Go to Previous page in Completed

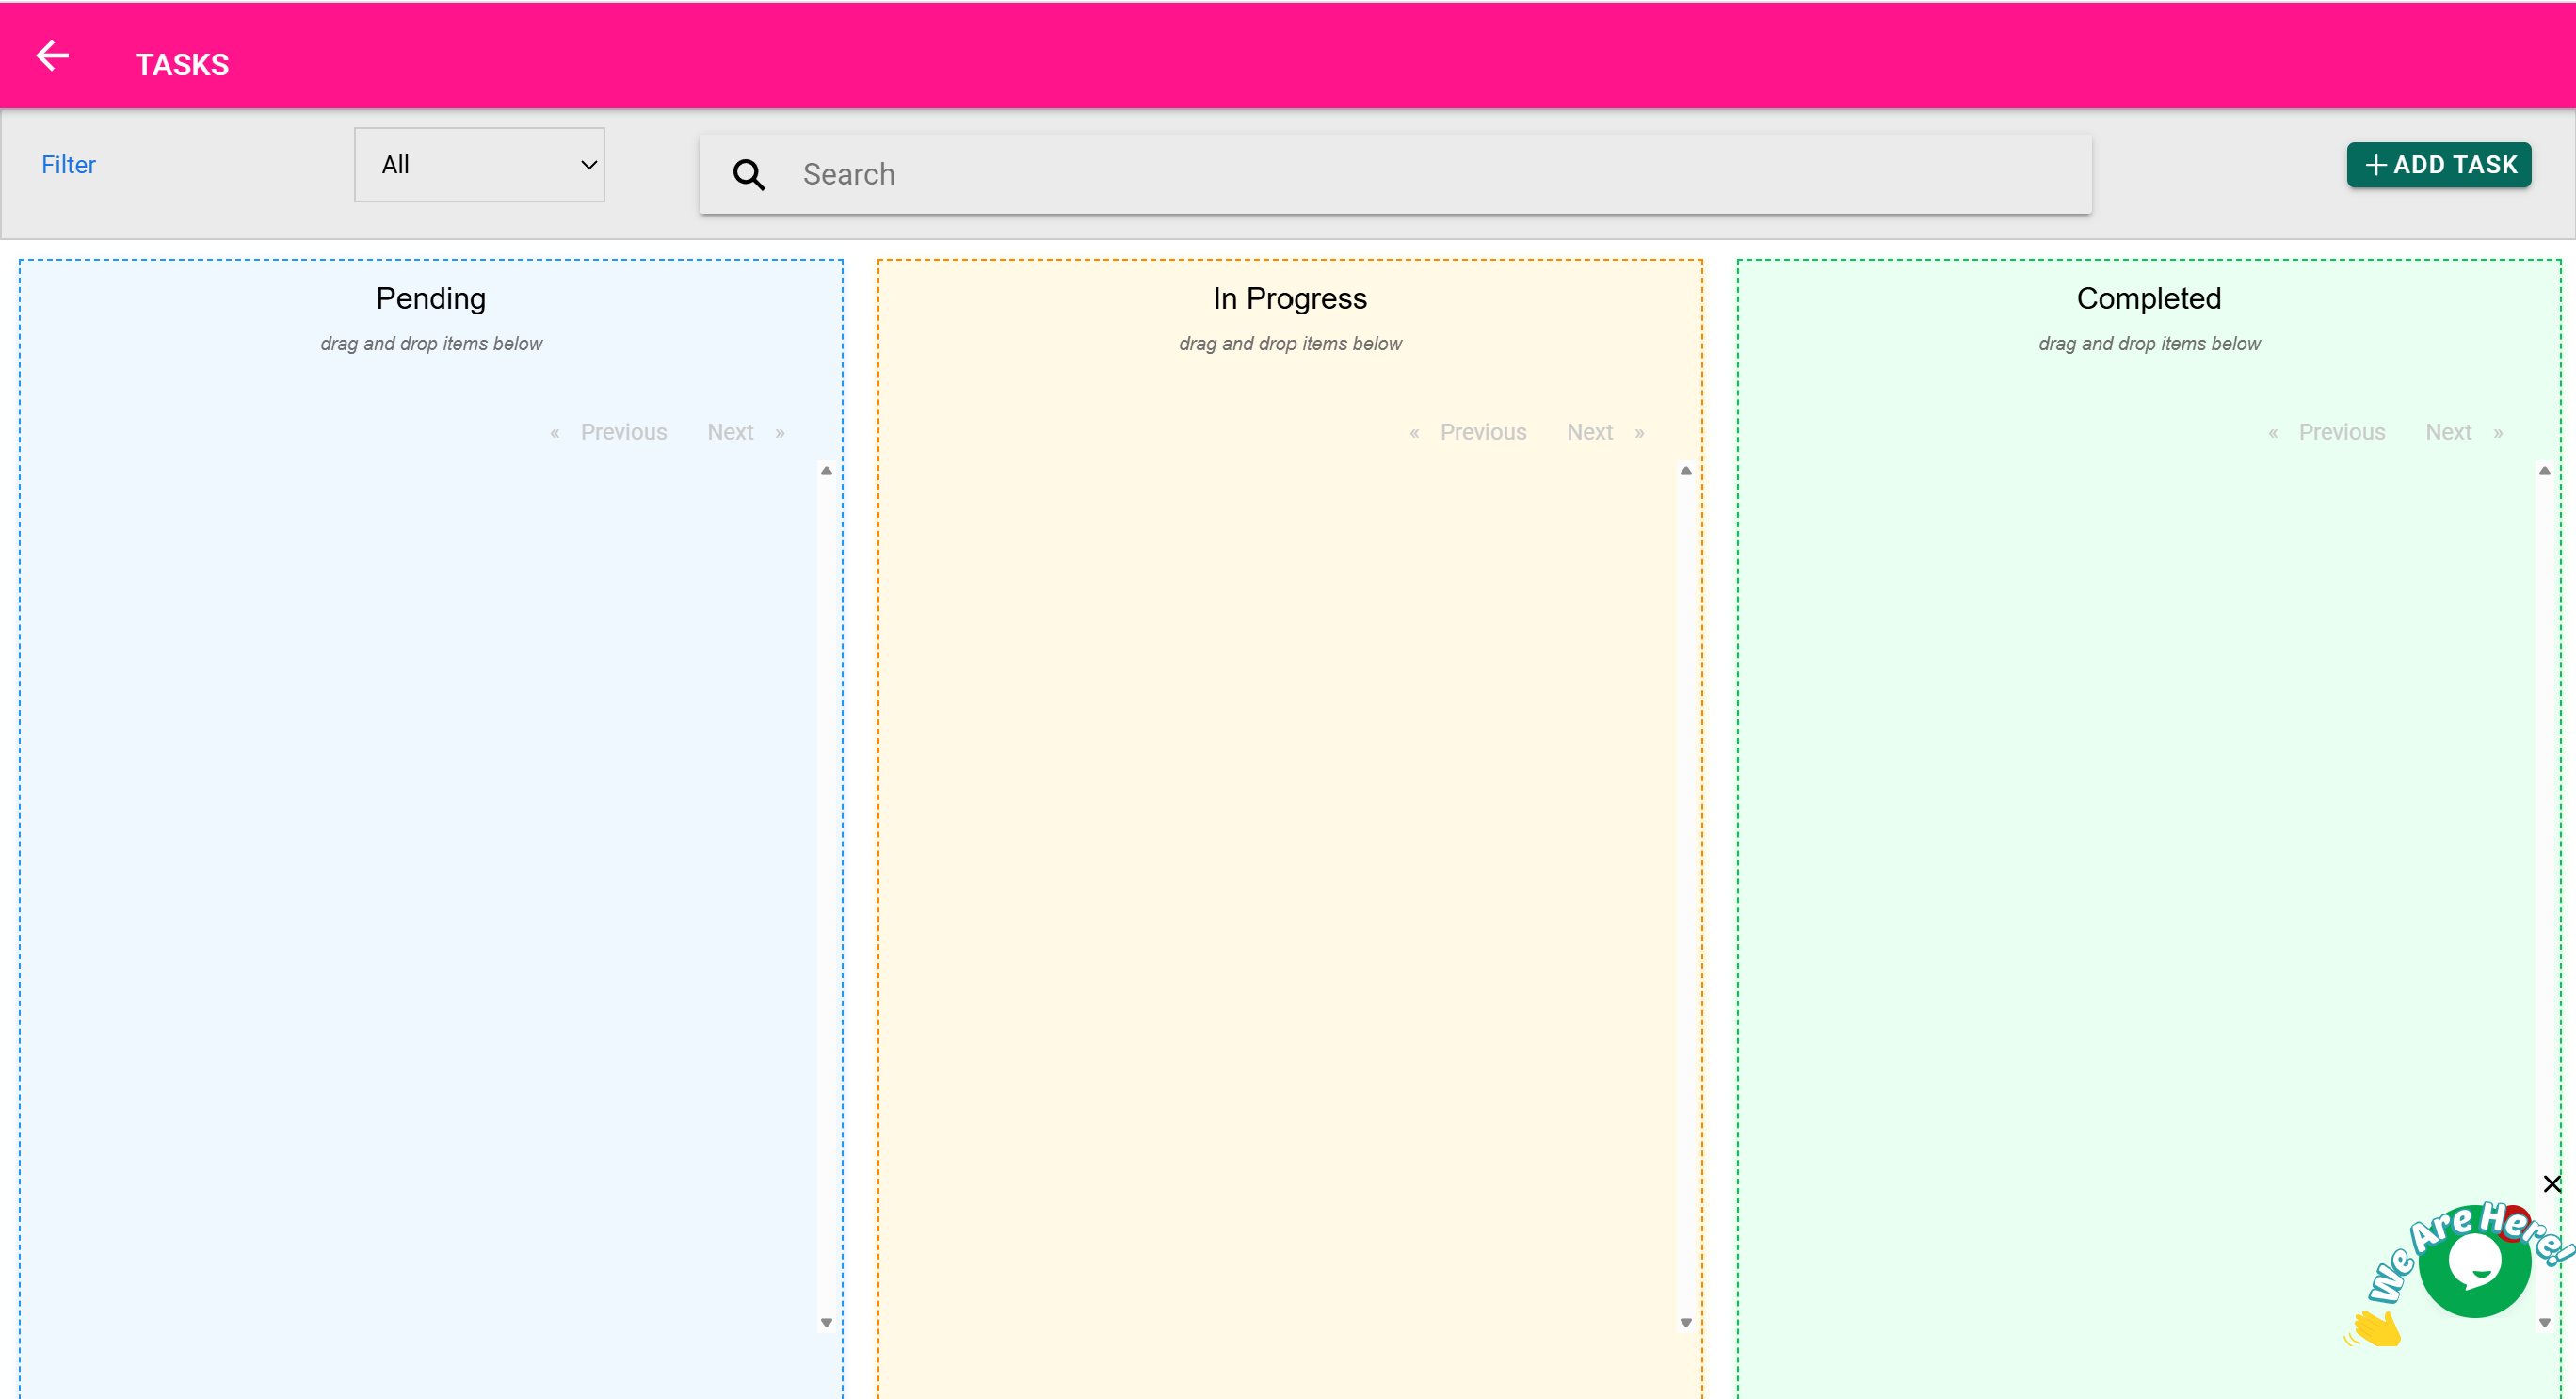coord(2342,432)
